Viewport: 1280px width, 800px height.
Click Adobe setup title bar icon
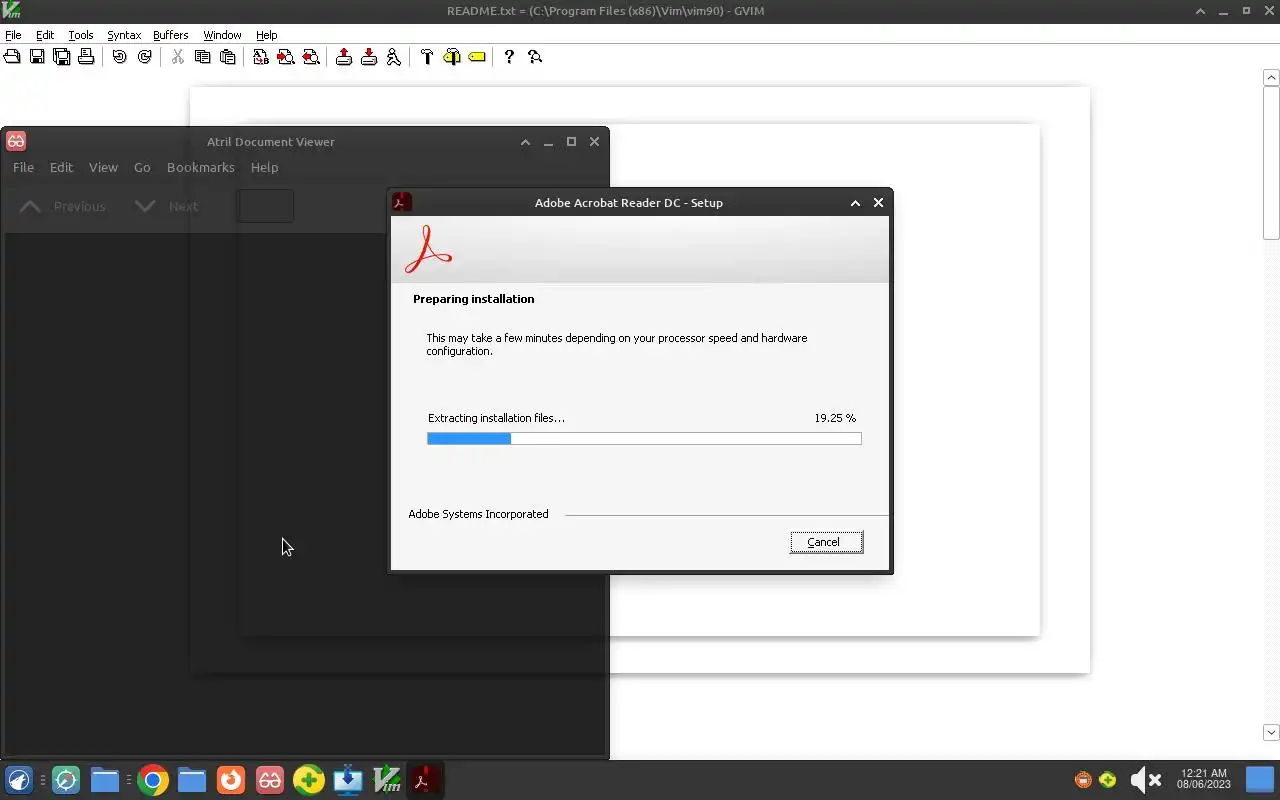pyautogui.click(x=401, y=202)
